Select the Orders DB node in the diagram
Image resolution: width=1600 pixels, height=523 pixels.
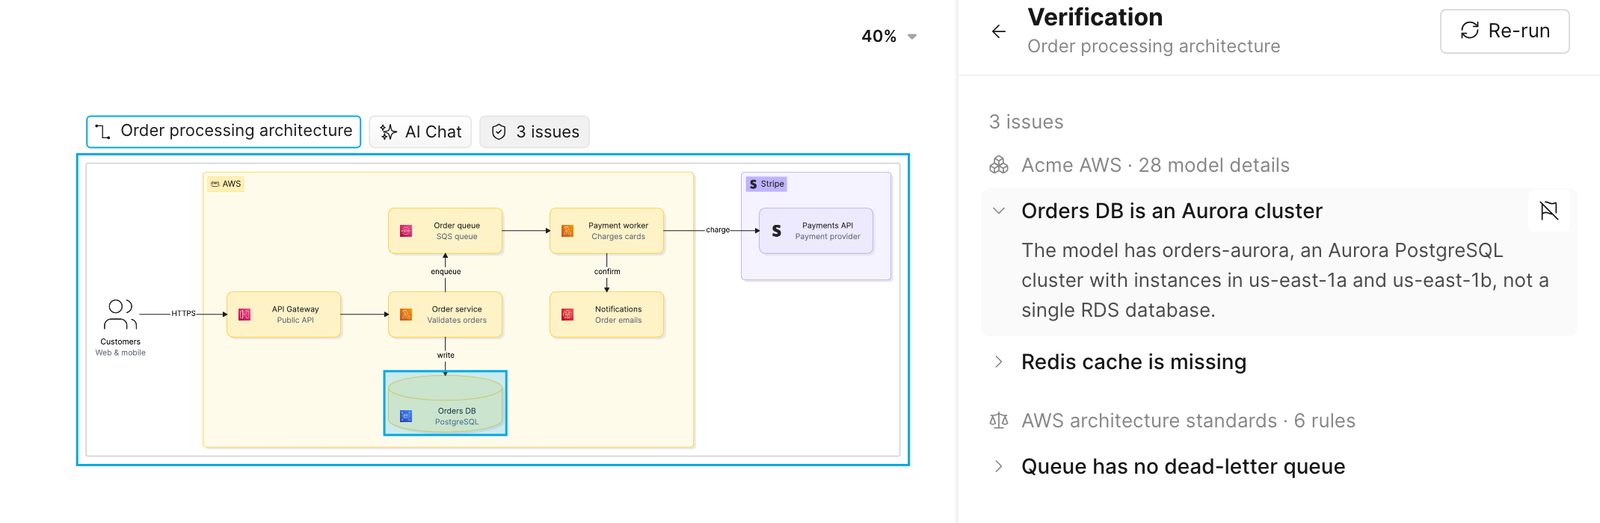[x=446, y=403]
